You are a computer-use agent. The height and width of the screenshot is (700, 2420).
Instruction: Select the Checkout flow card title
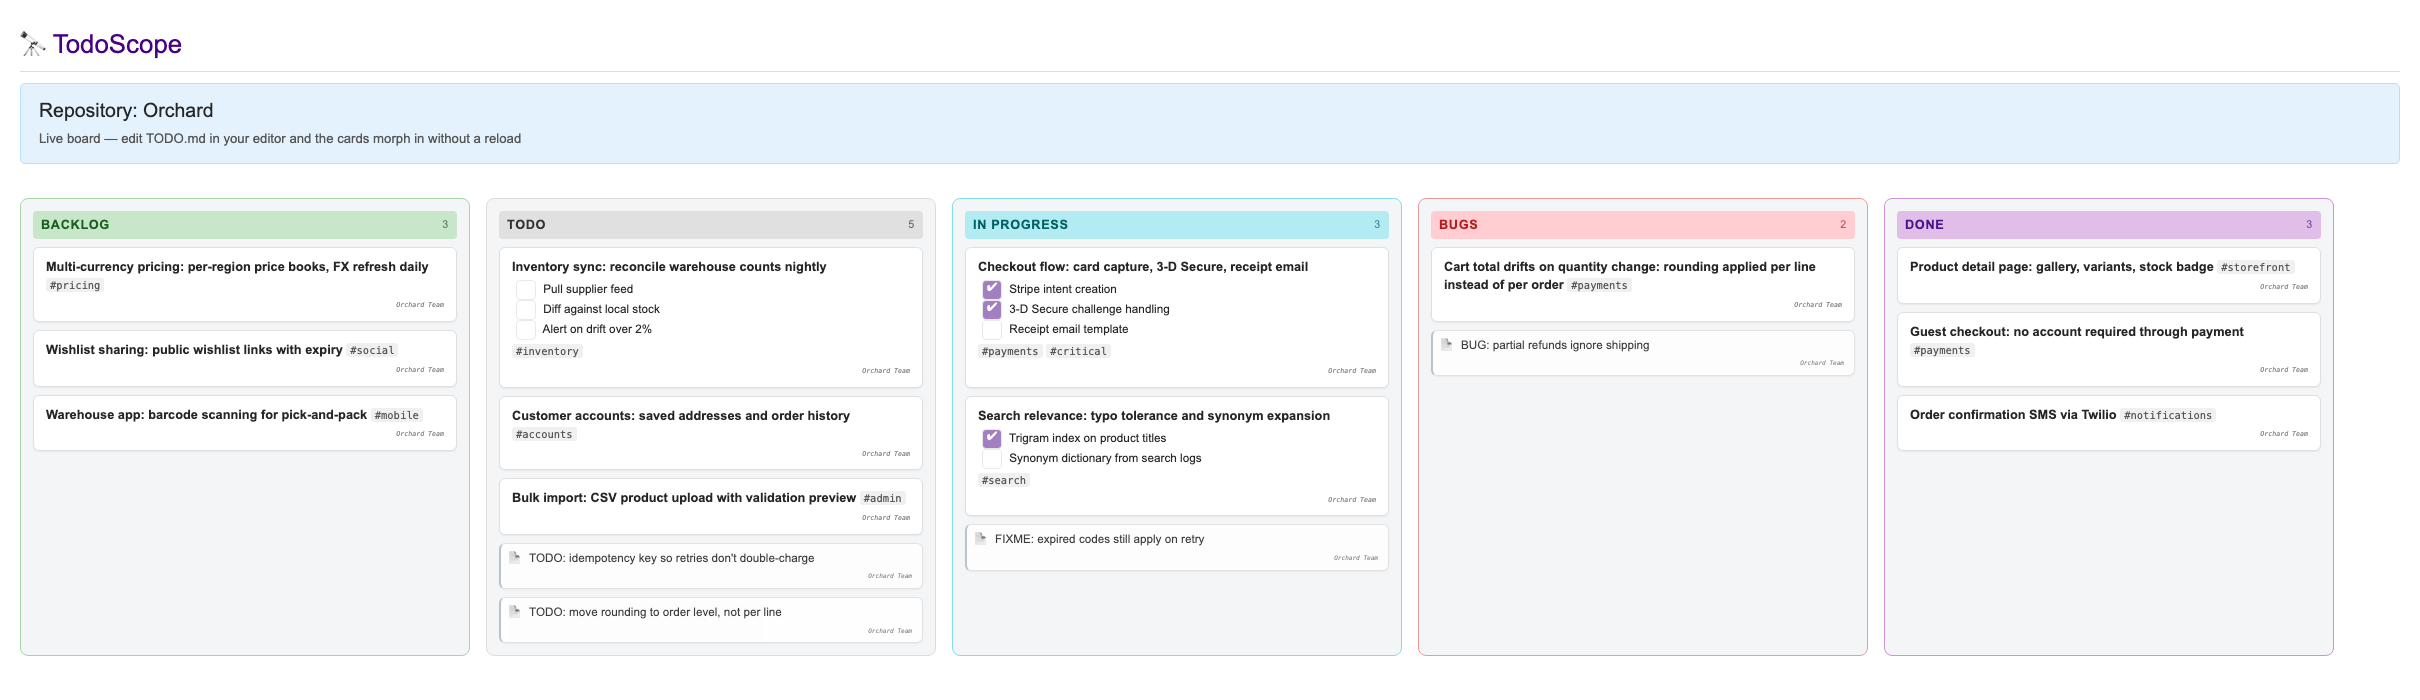[1143, 267]
